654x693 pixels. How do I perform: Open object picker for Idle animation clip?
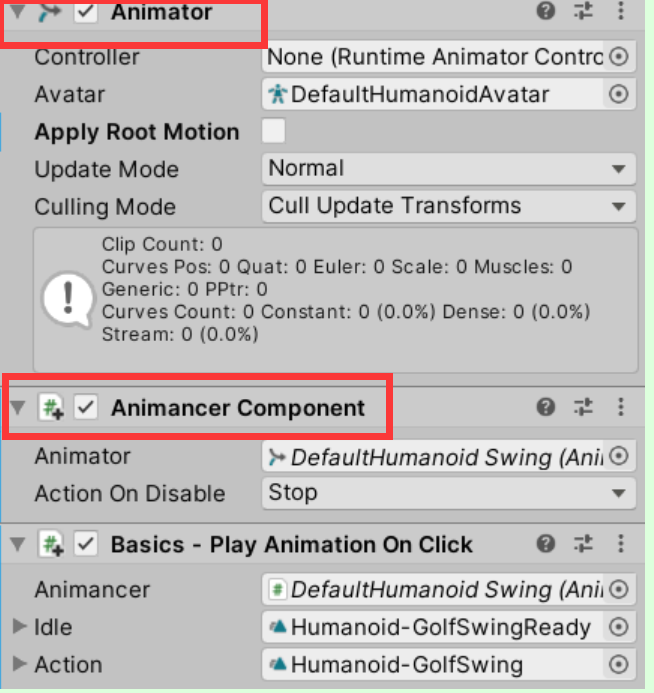(619, 627)
